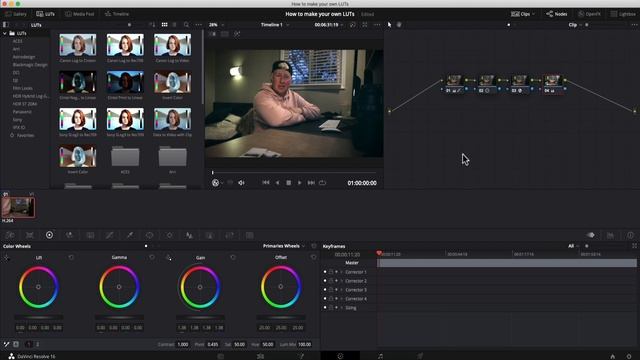Open the Camera Raw palette

[x=10, y=235]
